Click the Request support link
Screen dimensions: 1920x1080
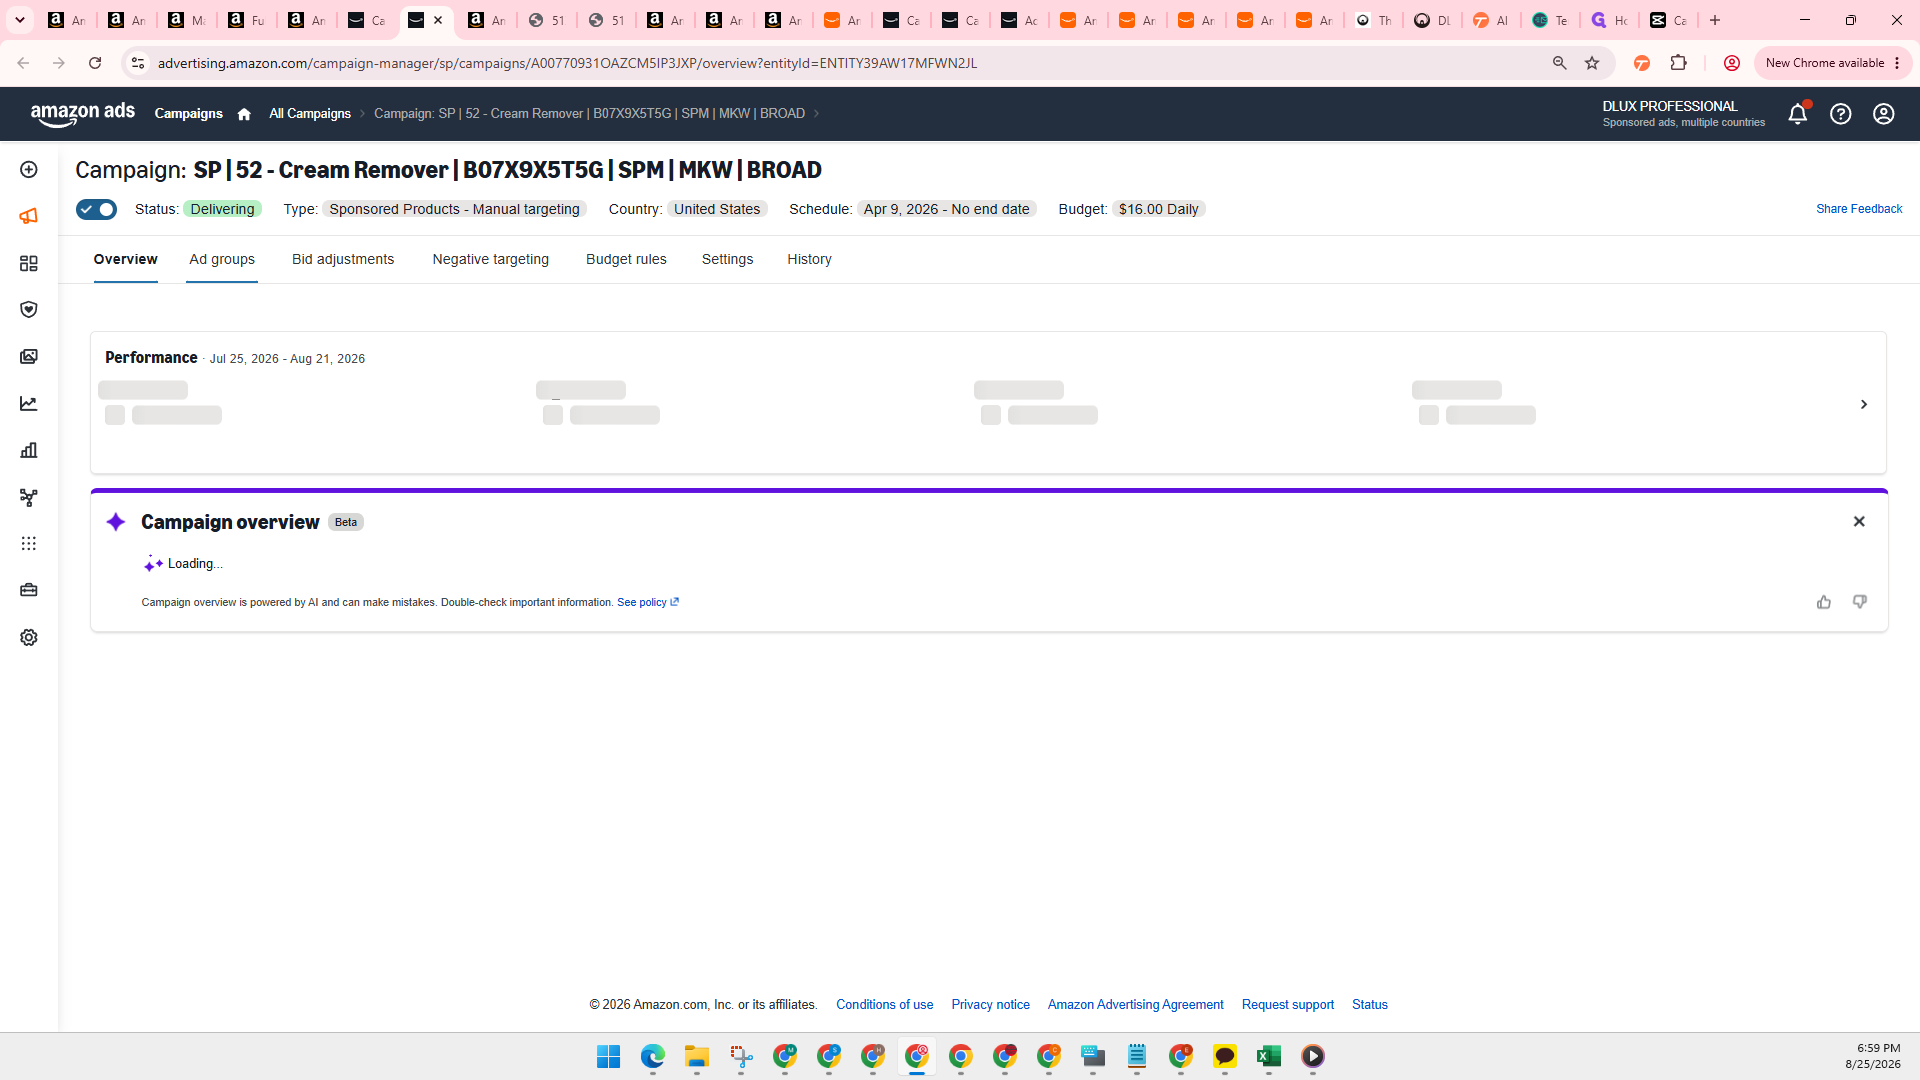tap(1288, 1005)
